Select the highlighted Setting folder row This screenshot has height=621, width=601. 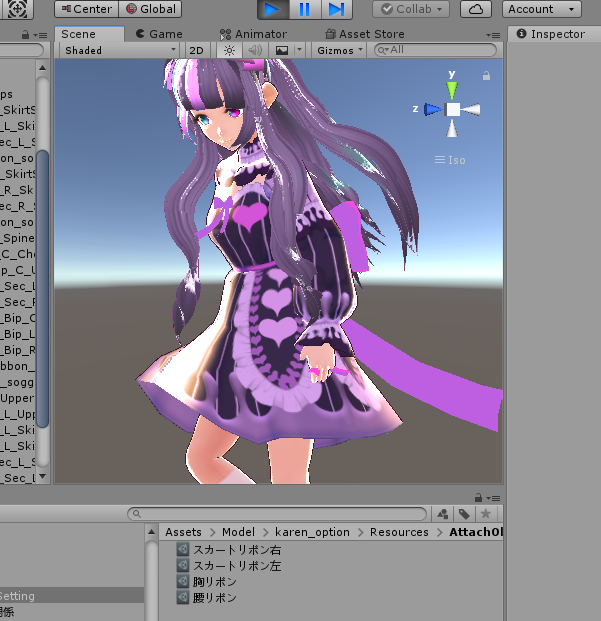[x=72, y=595]
